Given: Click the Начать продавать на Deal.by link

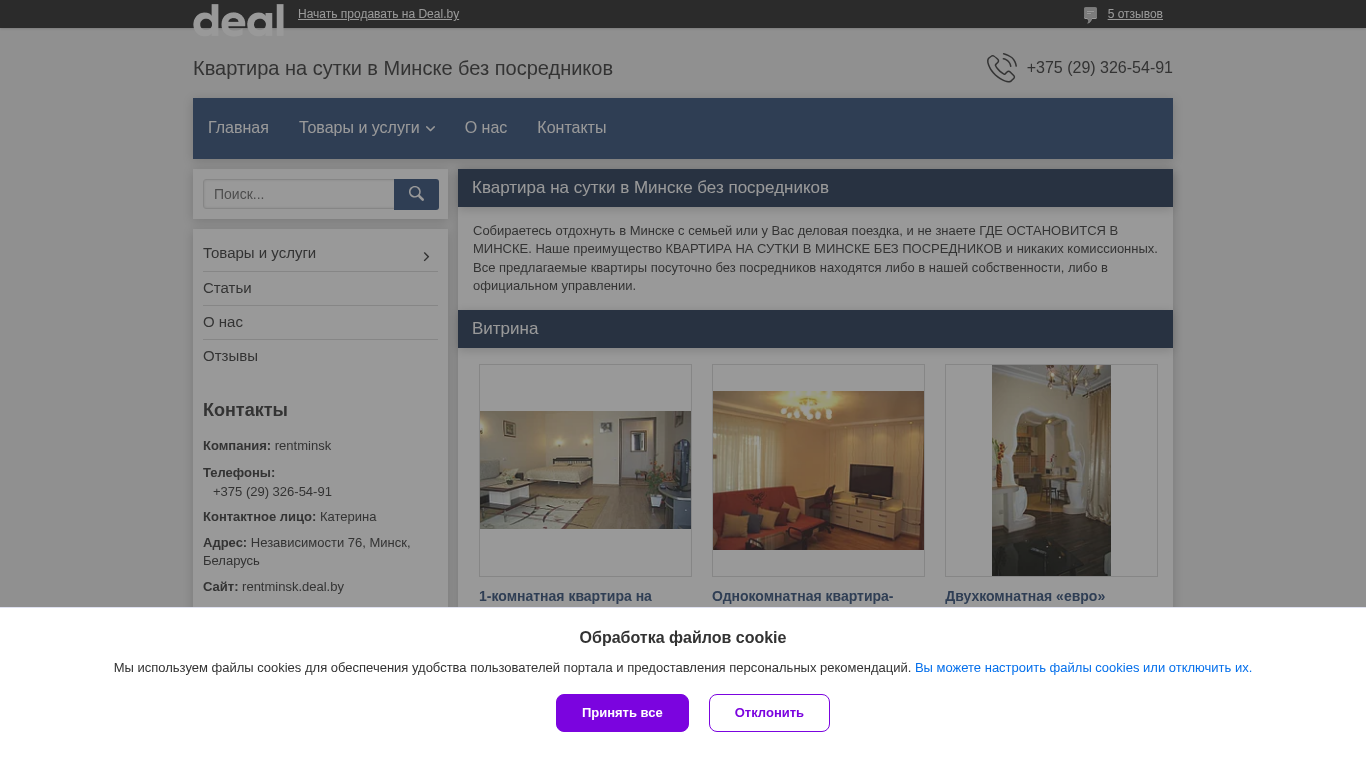Looking at the screenshot, I should [x=379, y=14].
